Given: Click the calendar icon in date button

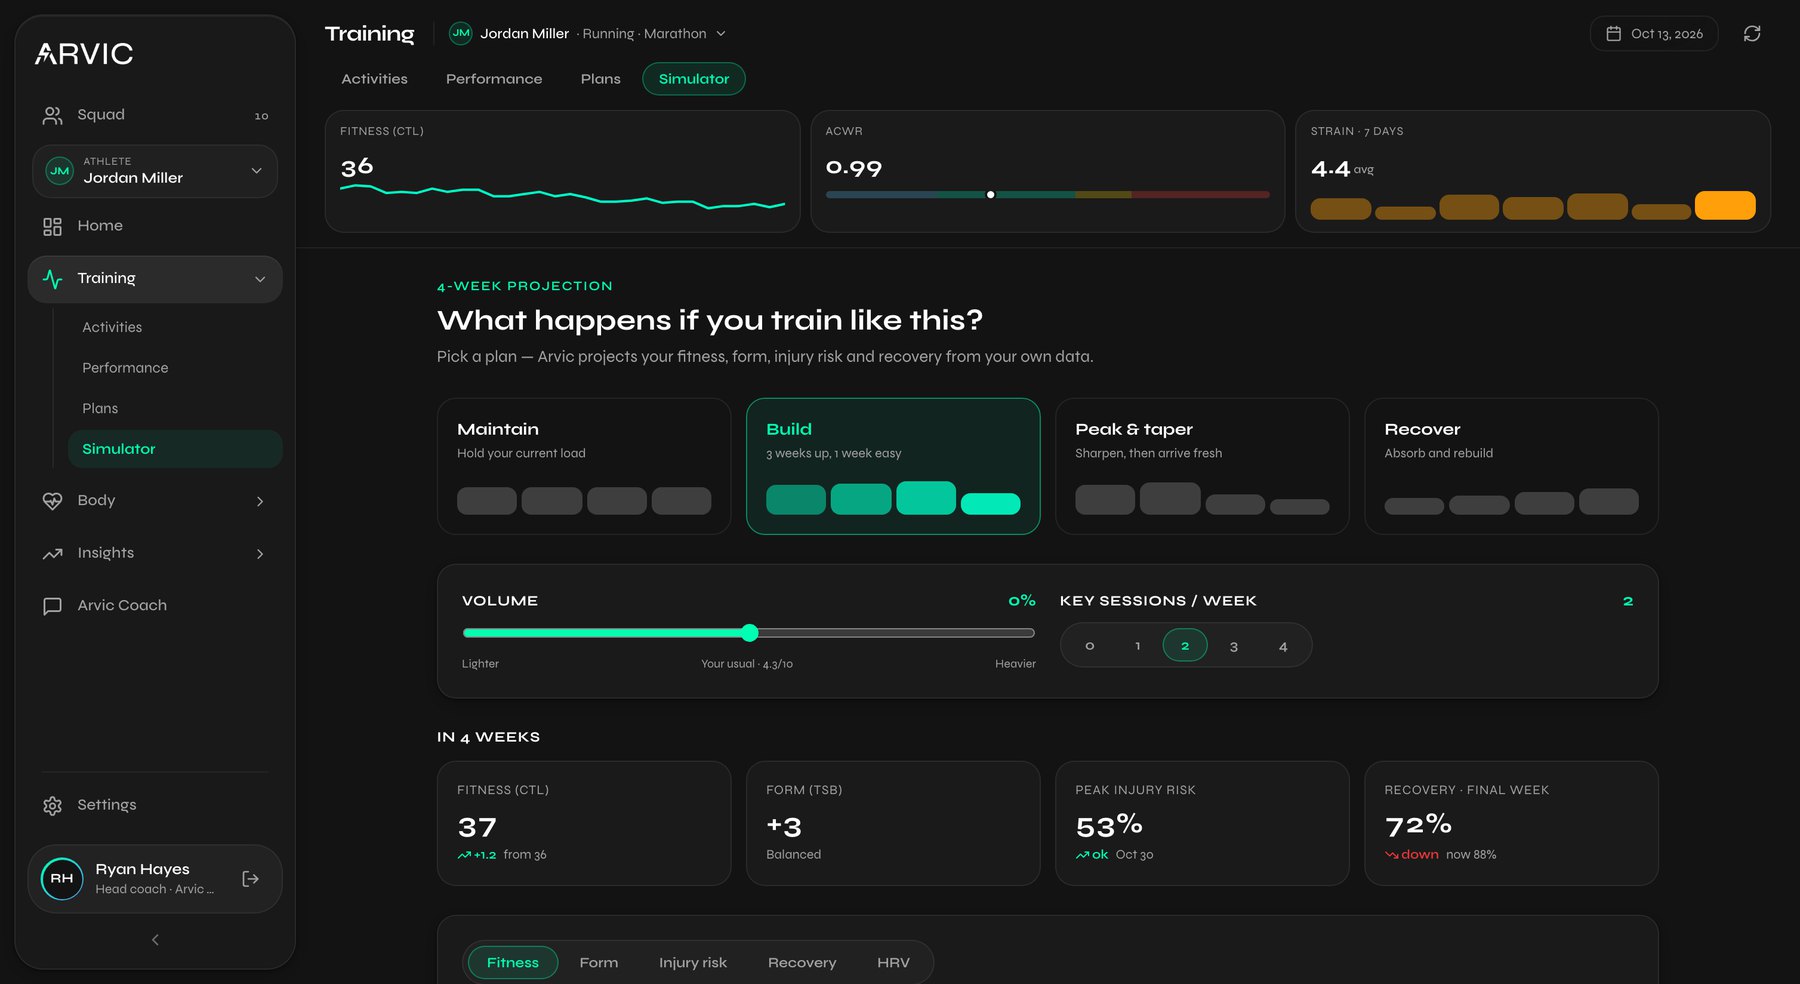Looking at the screenshot, I should [x=1613, y=34].
